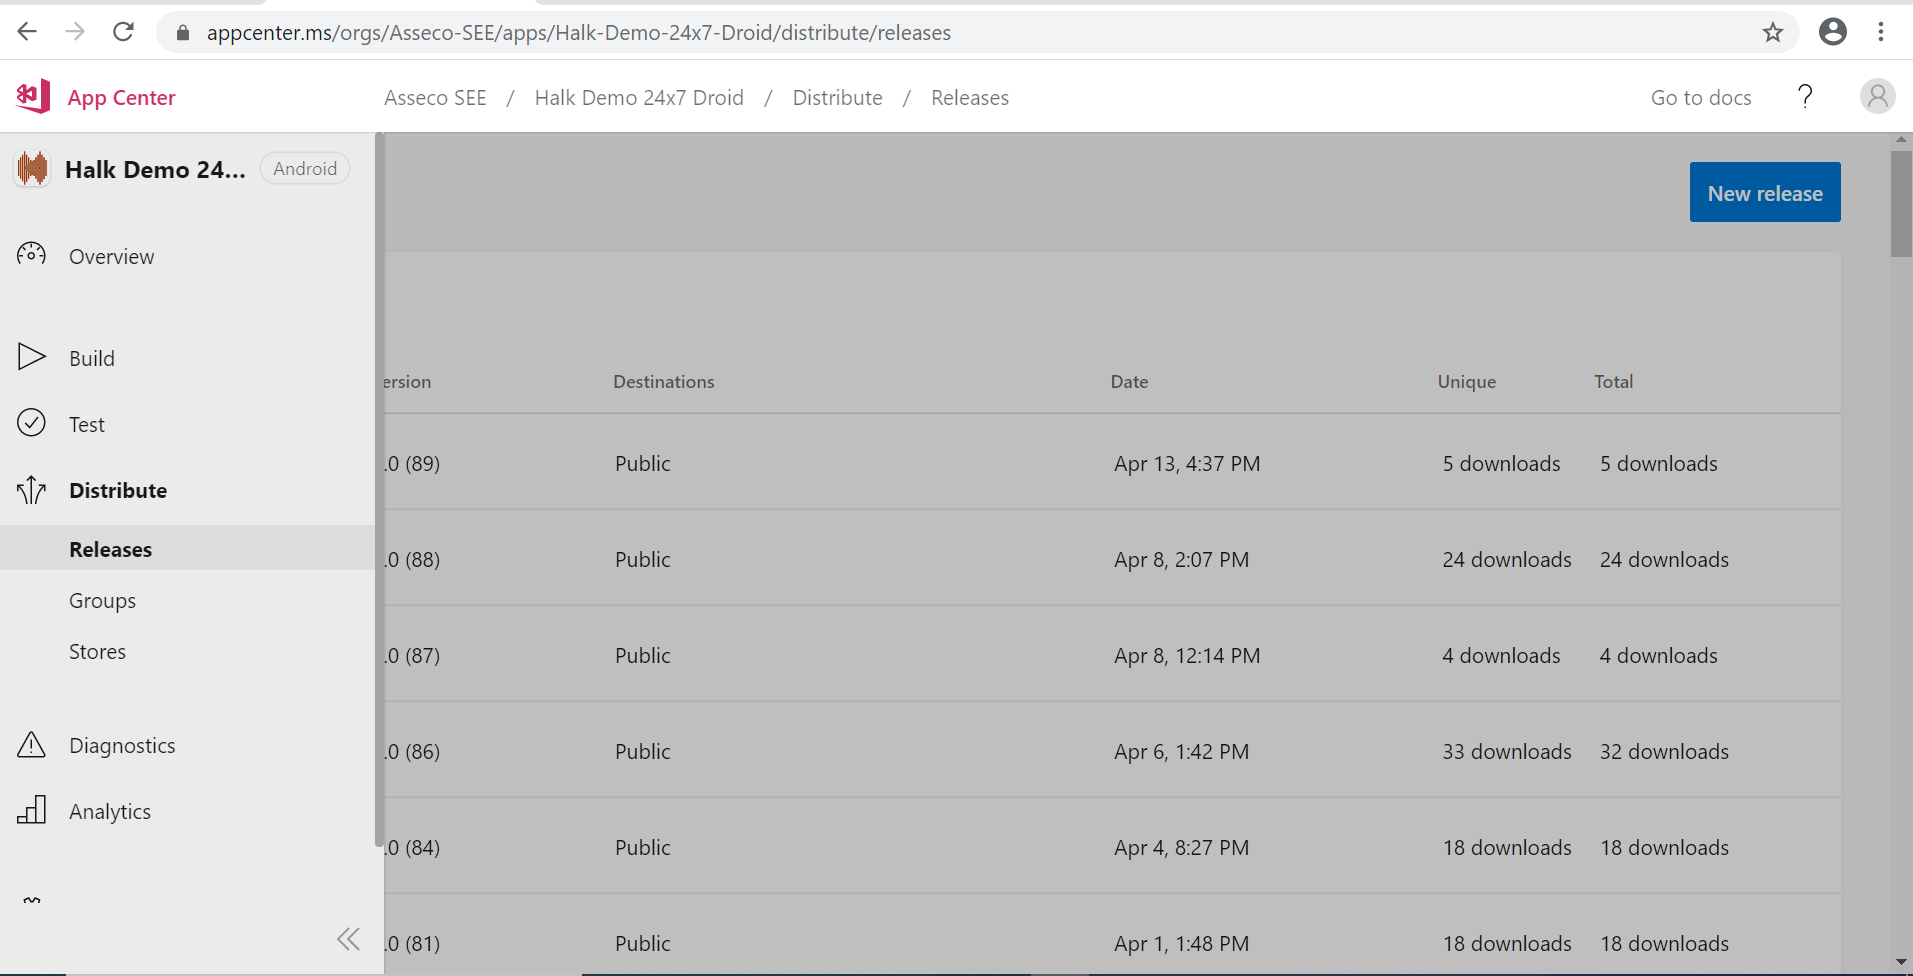Image resolution: width=1913 pixels, height=976 pixels.
Task: Navigate to Asseco SEE breadcrumb
Action: 435,98
